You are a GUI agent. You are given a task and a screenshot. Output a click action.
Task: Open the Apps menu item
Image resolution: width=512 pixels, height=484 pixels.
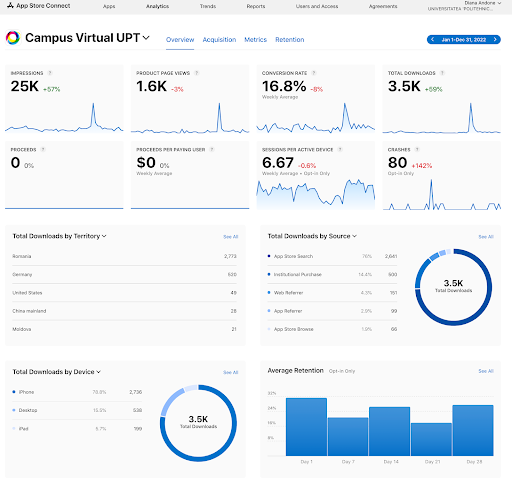pos(109,6)
